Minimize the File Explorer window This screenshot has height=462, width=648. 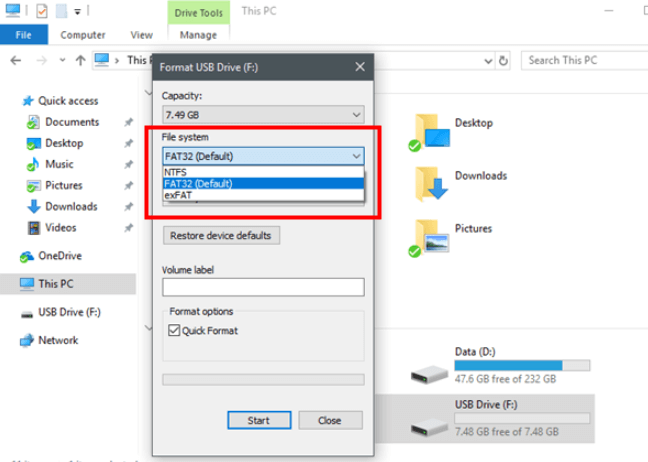pyautogui.click(x=609, y=11)
